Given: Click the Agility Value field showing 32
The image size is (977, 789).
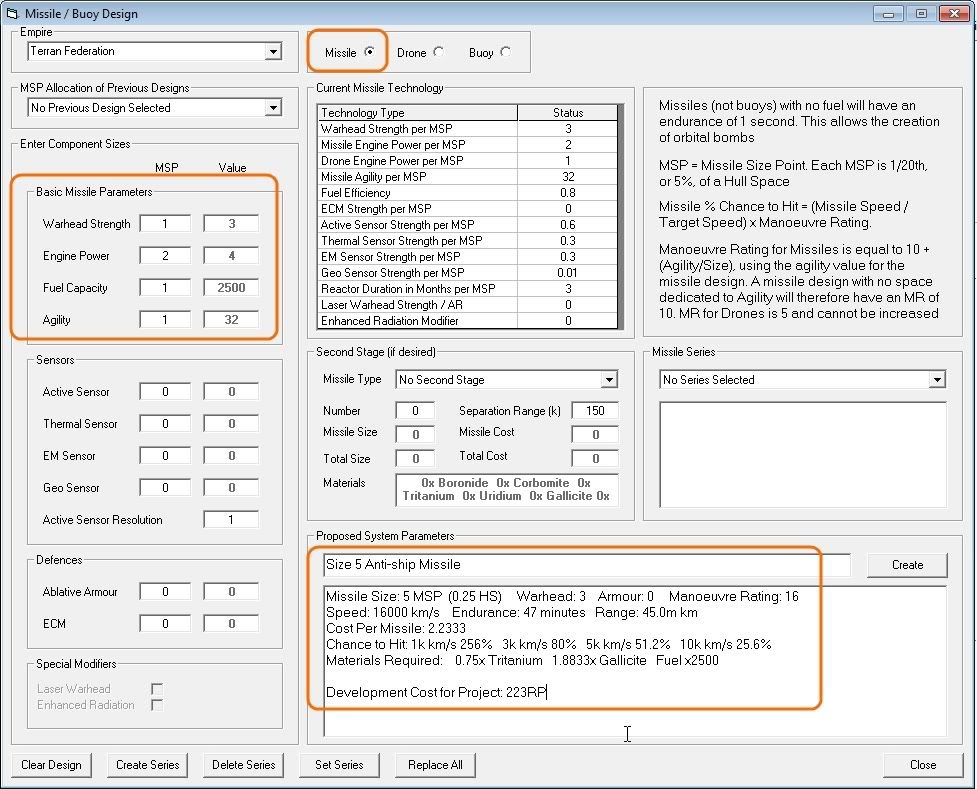Looking at the screenshot, I should [x=231, y=320].
